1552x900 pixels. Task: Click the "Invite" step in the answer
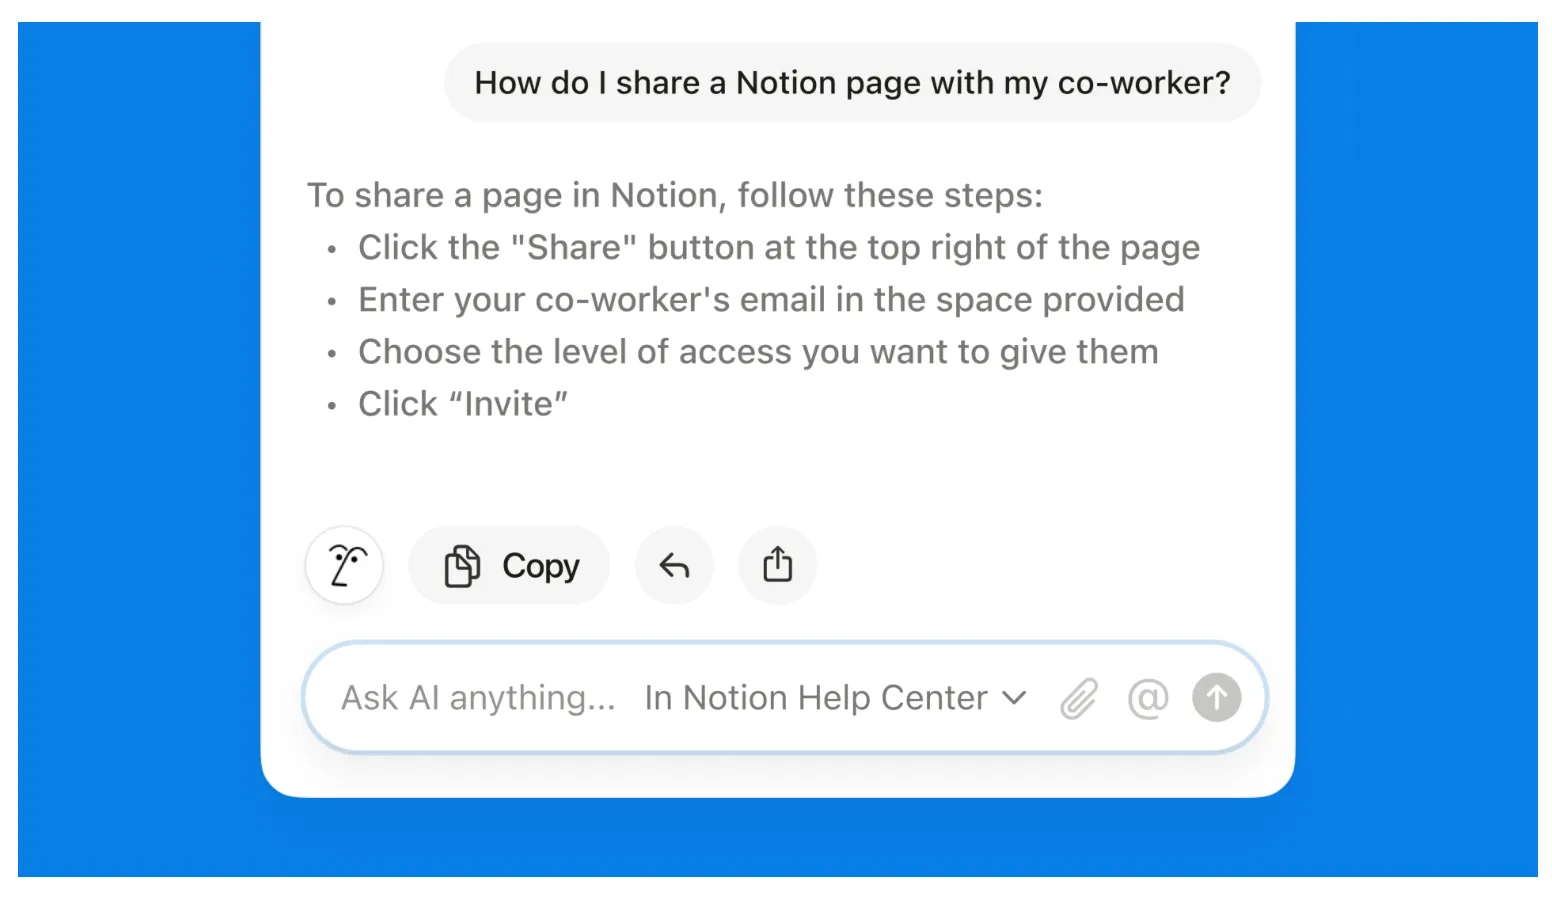coord(463,404)
